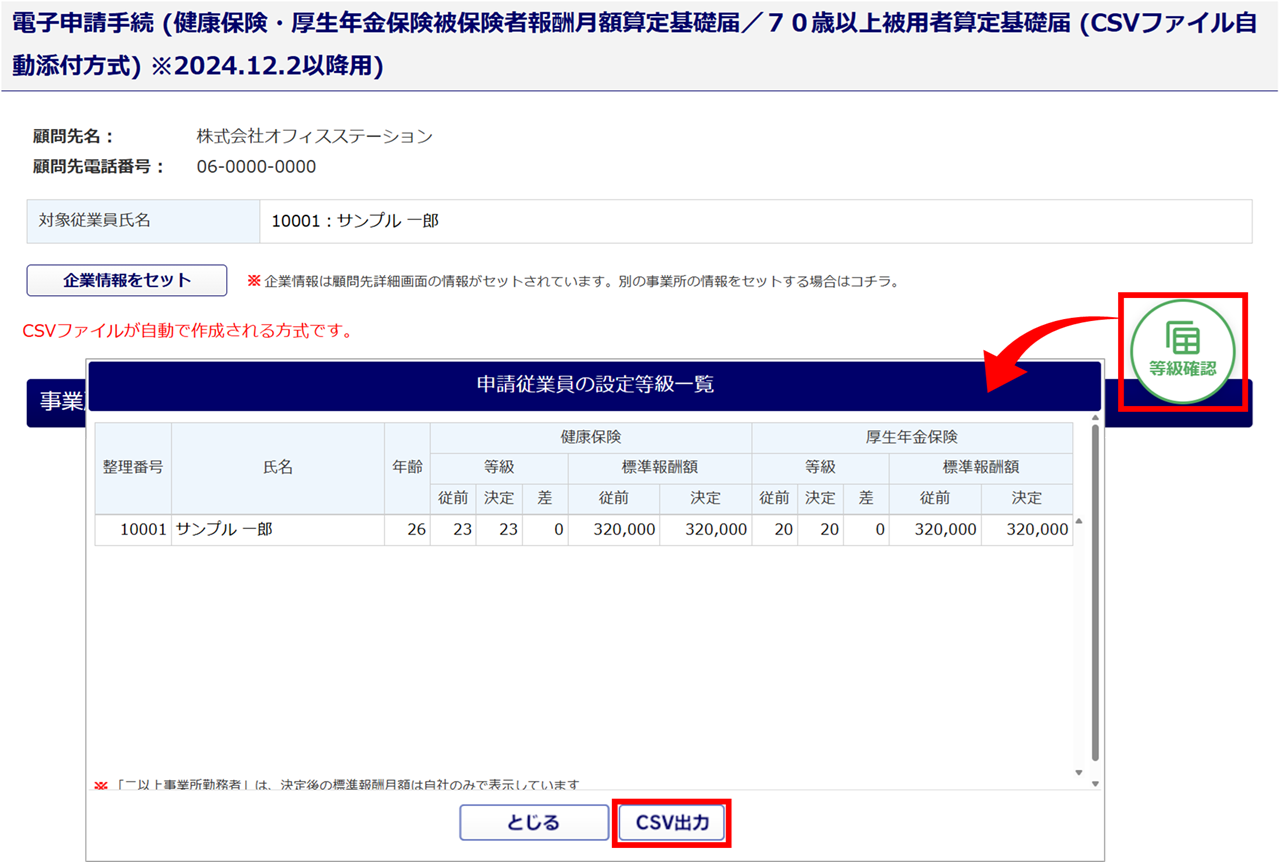Export the grade list via CSV出力

(671, 823)
